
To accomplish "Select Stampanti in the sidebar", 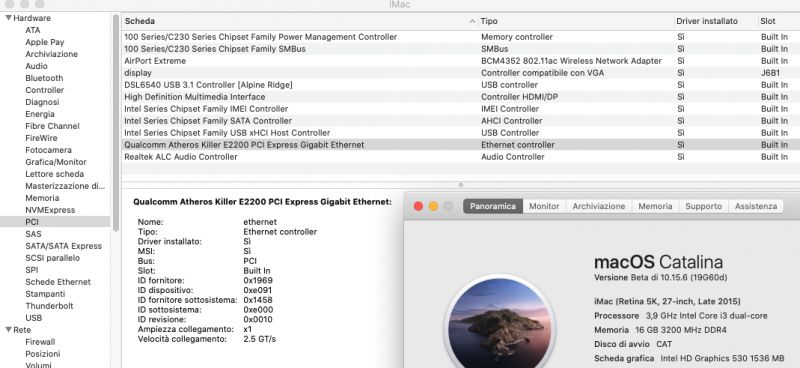I will (x=45, y=294).
